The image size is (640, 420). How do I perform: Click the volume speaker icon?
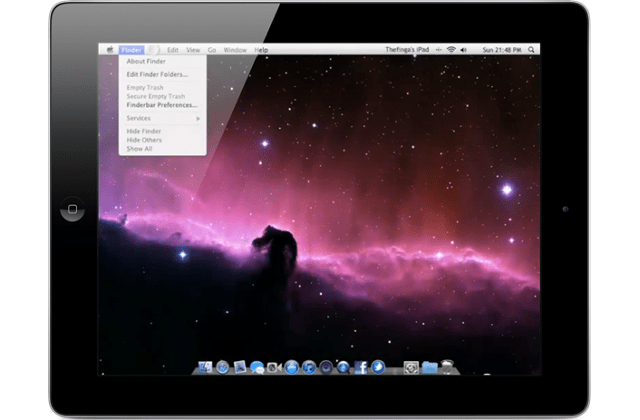[x=463, y=50]
